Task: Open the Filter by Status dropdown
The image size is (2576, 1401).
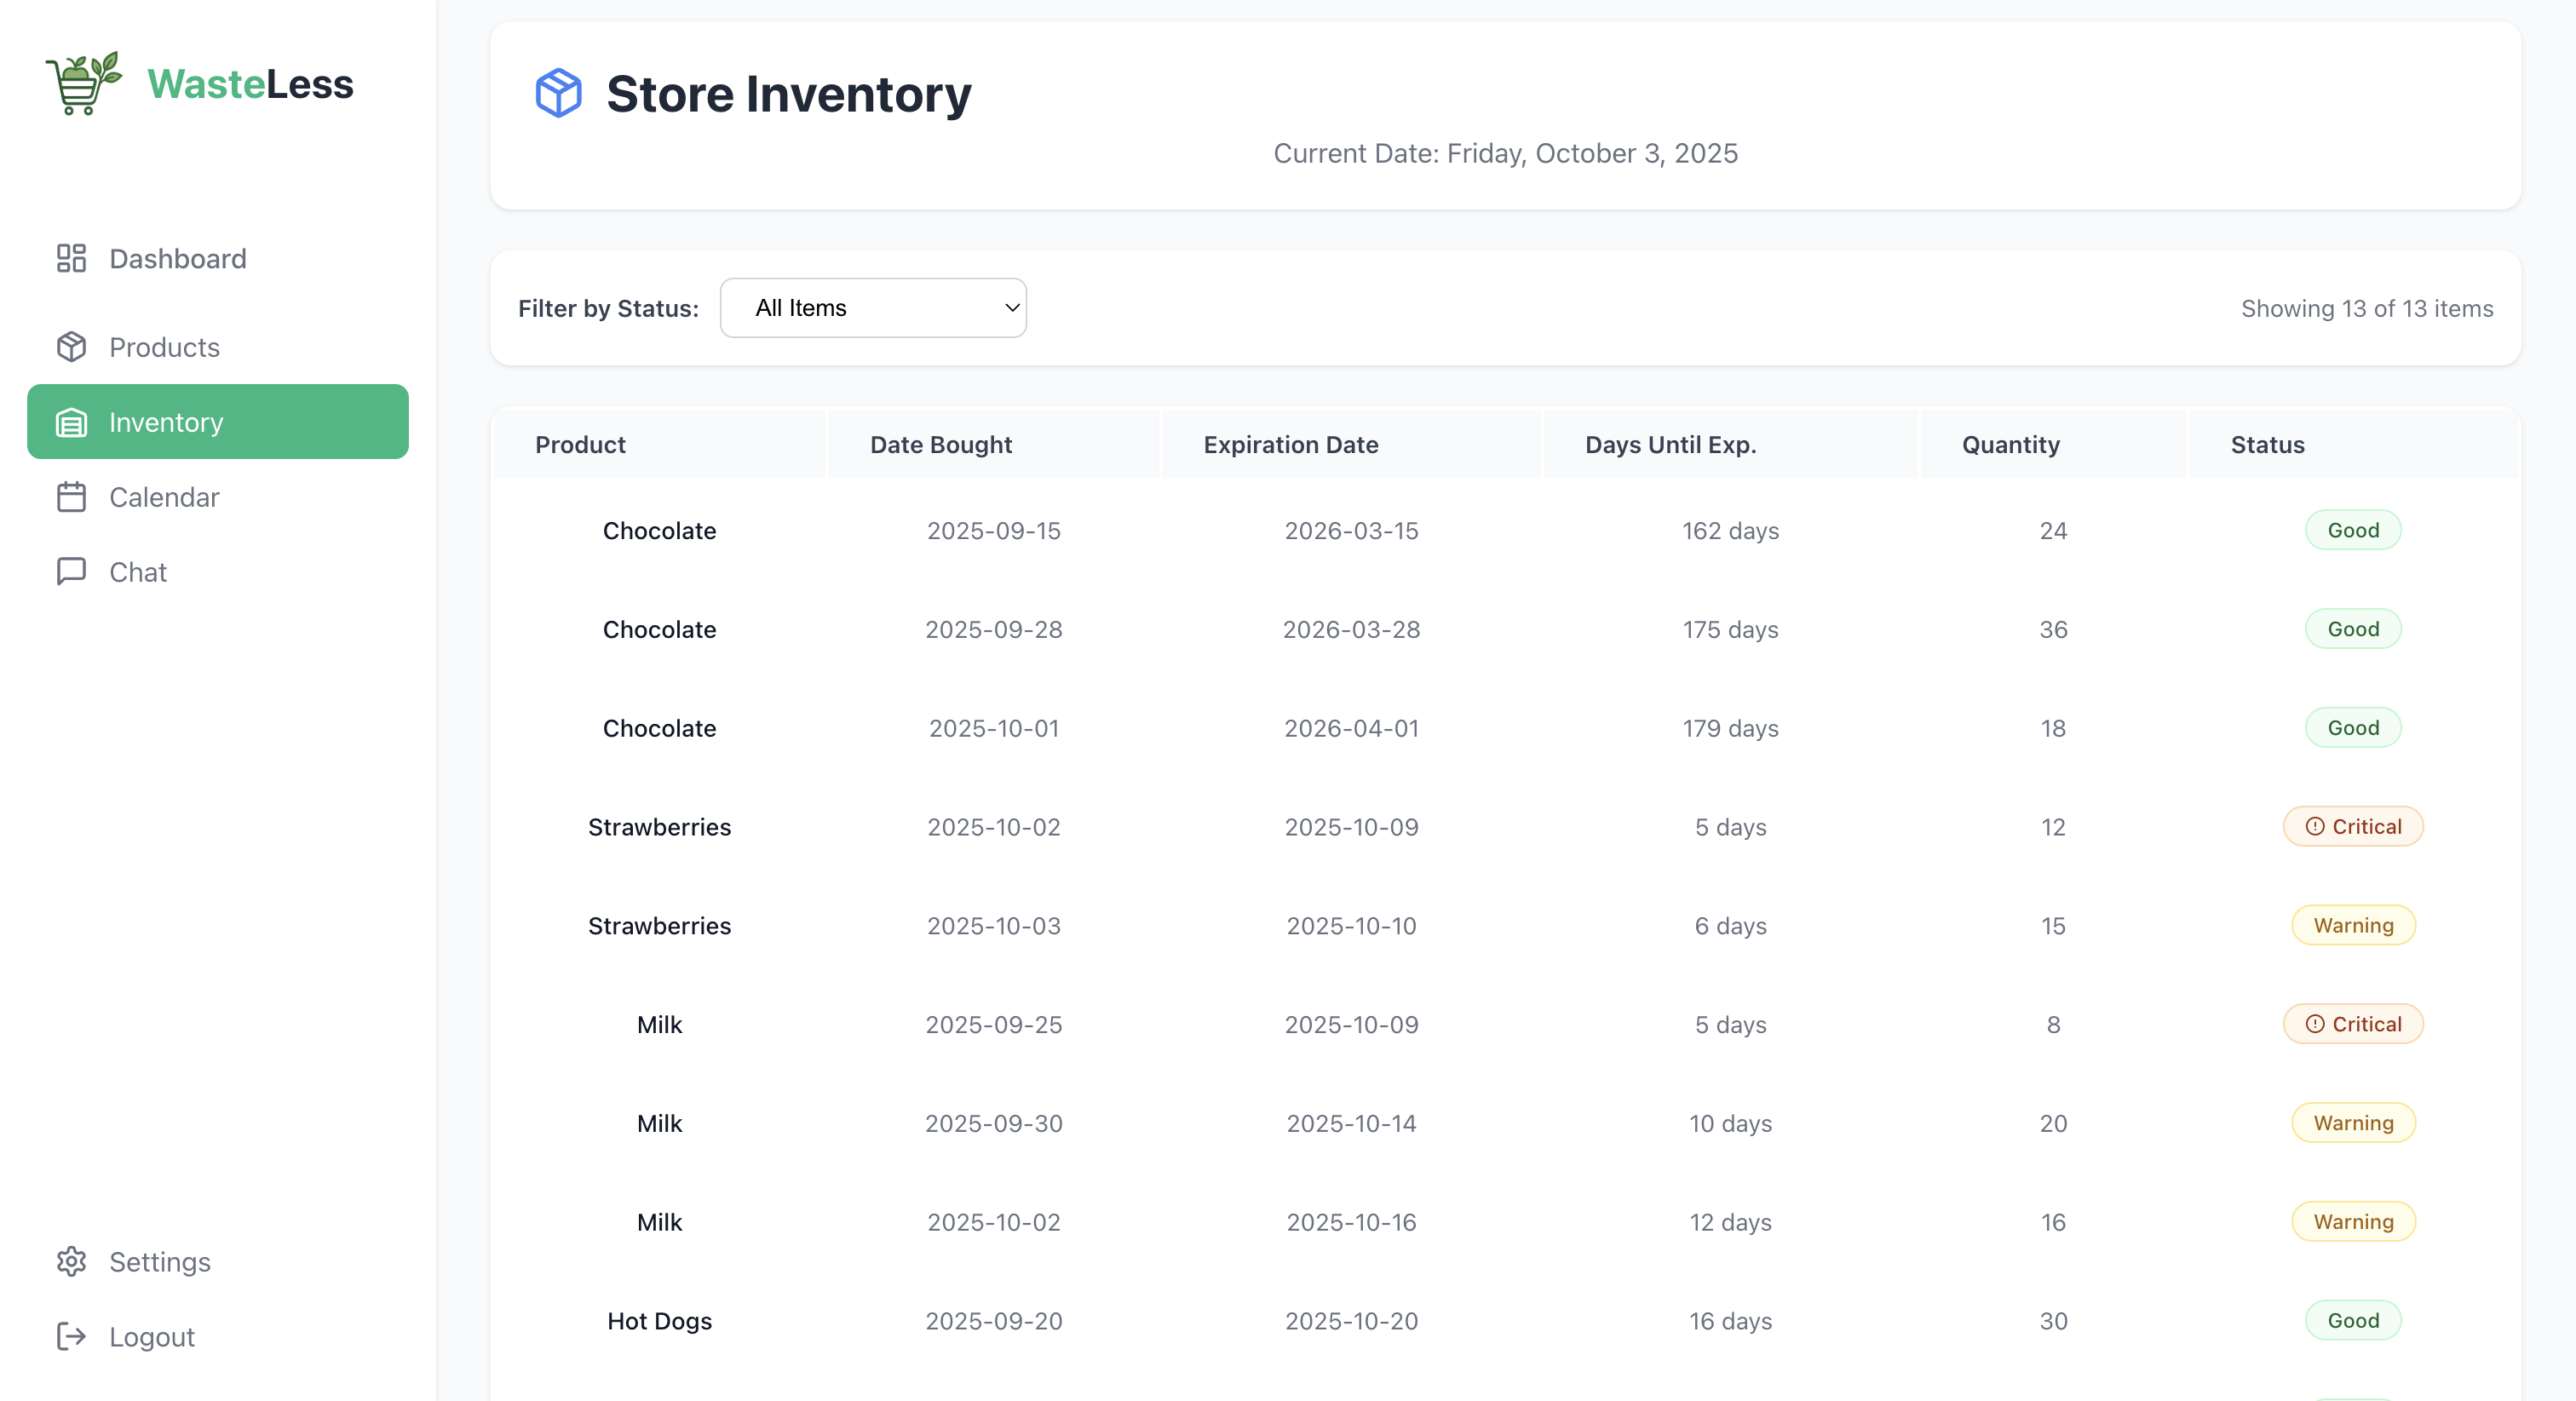Action: [872, 308]
